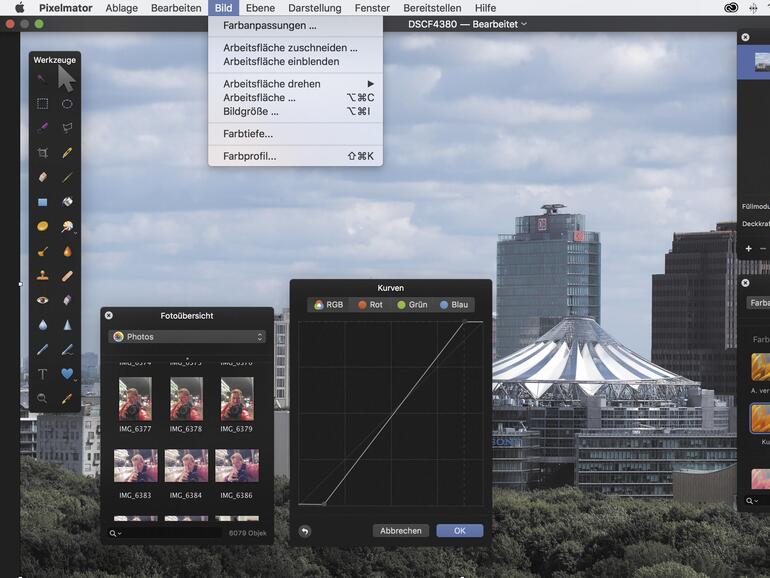The width and height of the screenshot is (770, 578).
Task: Click the bottom-left curve control point
Action: point(324,504)
